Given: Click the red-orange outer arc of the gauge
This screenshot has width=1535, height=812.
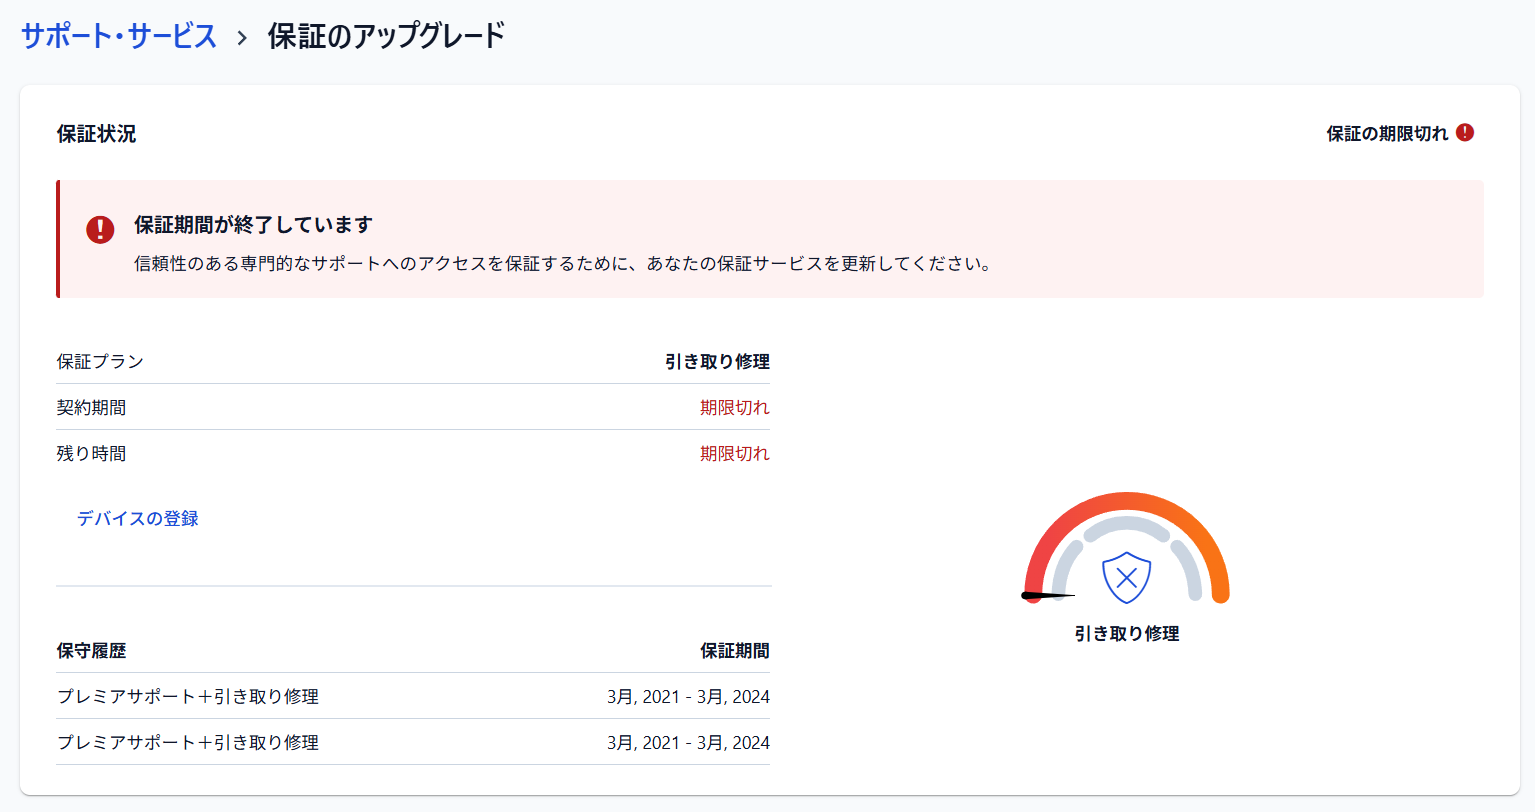Looking at the screenshot, I should click(x=1126, y=500).
